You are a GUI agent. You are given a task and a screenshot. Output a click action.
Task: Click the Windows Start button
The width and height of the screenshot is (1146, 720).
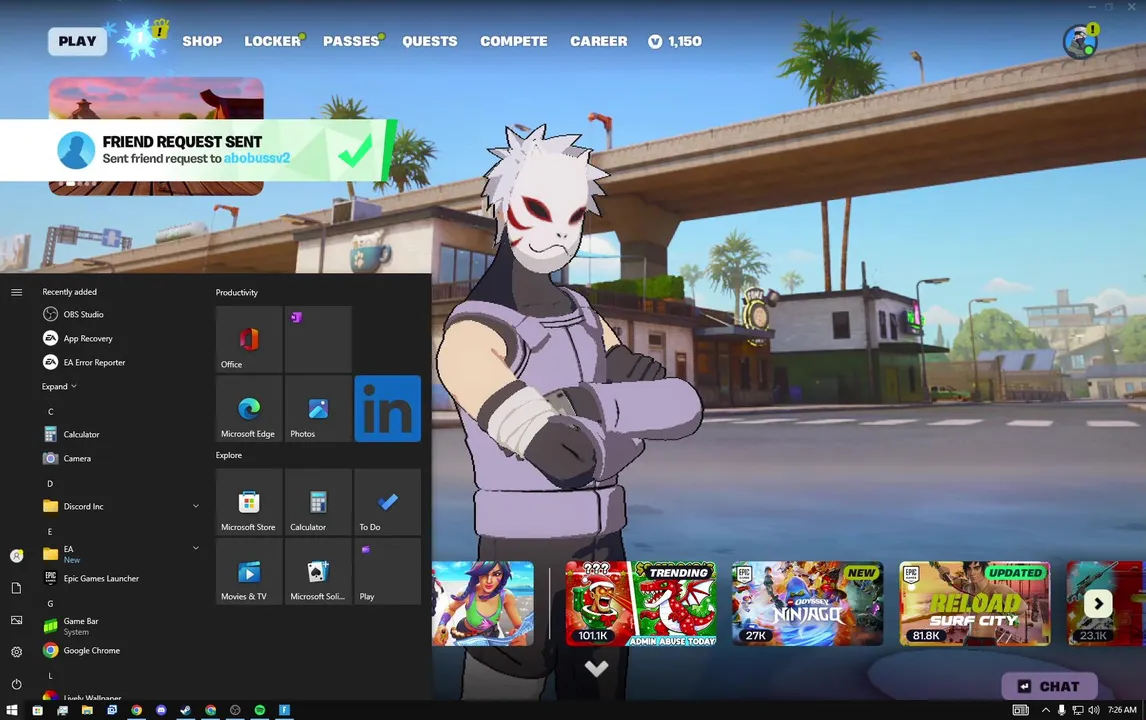12,710
